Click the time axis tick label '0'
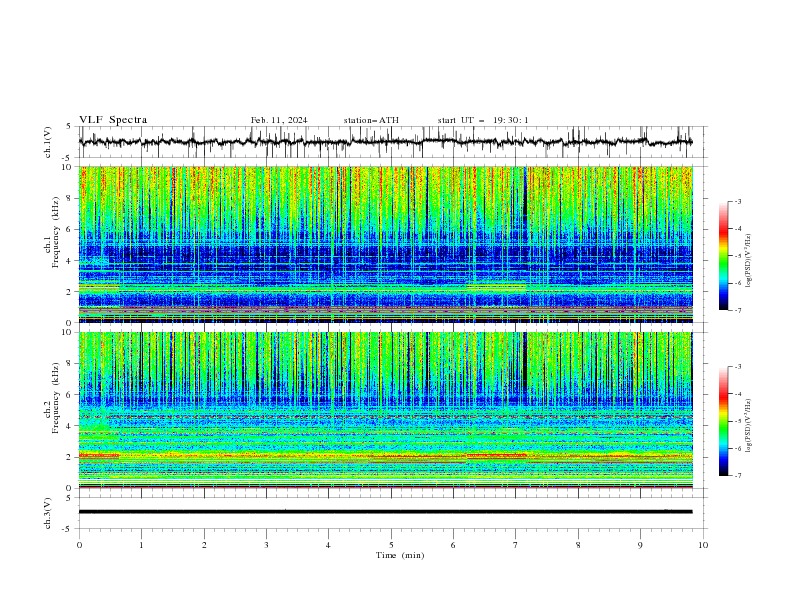The width and height of the screenshot is (792, 612). 79,545
